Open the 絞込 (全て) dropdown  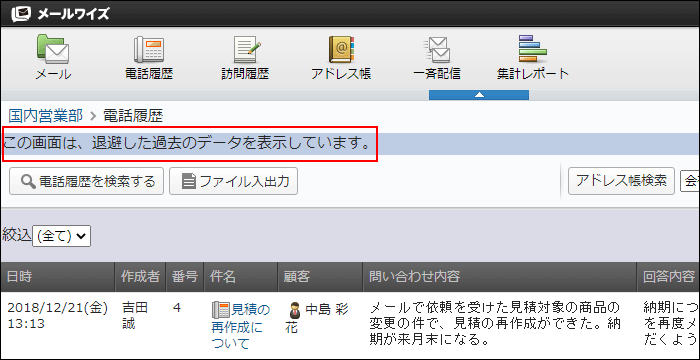coord(62,236)
